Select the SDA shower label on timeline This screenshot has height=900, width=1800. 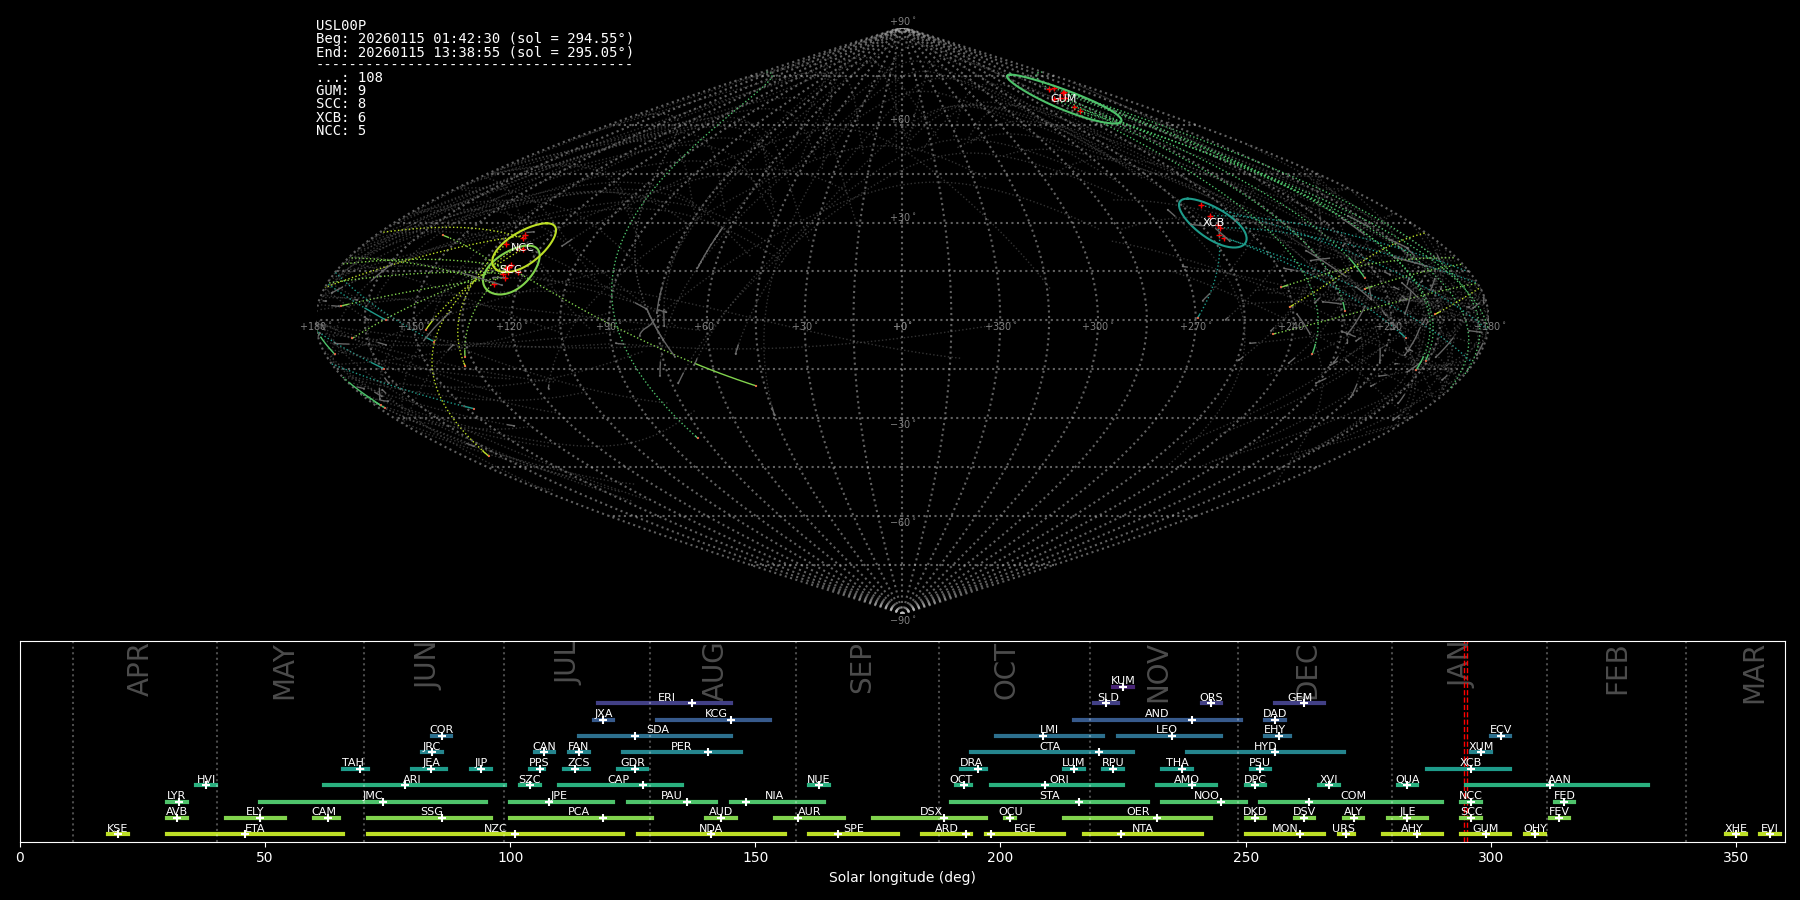[658, 730]
